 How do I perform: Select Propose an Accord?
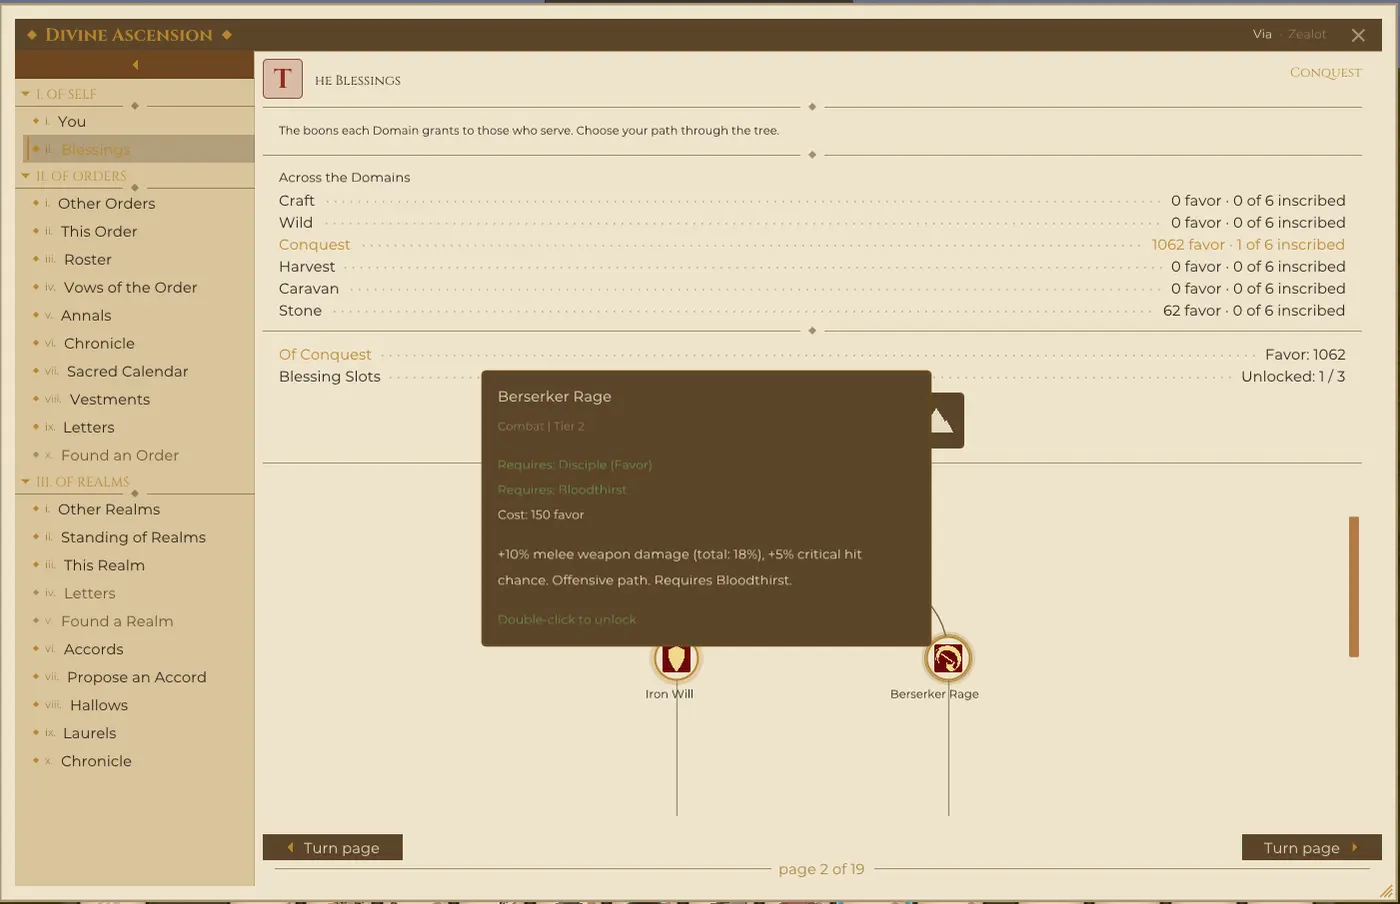(x=138, y=677)
